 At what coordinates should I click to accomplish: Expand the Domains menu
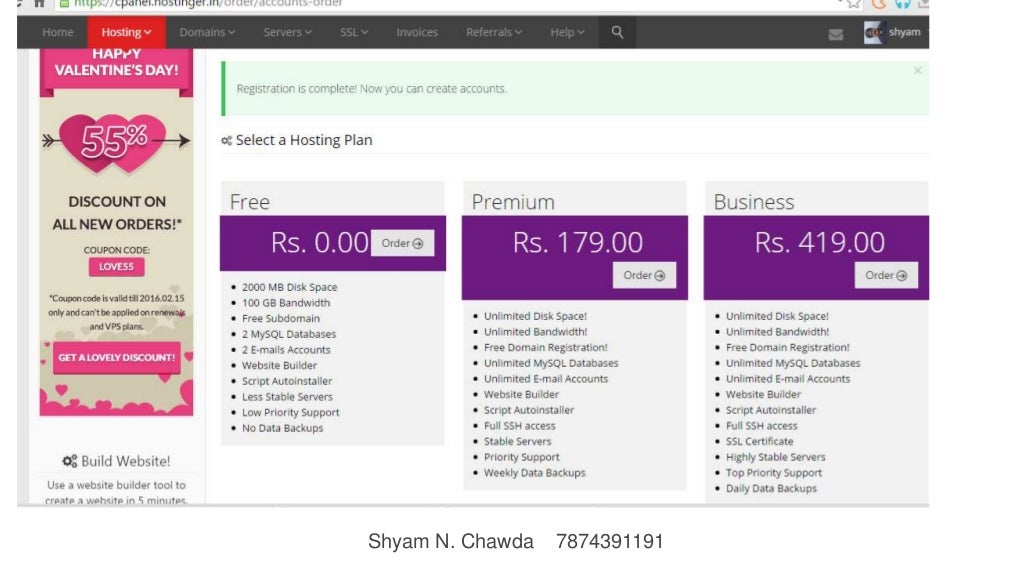point(207,32)
